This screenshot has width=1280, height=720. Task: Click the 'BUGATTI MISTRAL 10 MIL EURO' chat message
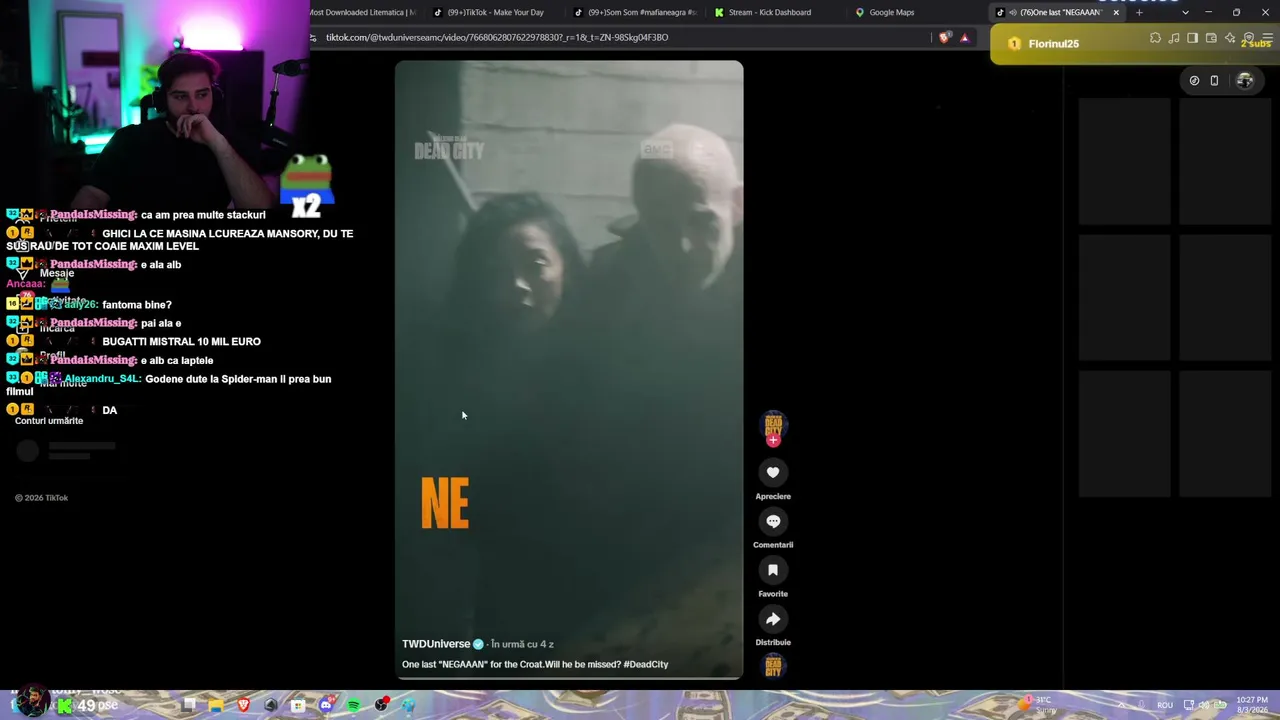click(182, 342)
